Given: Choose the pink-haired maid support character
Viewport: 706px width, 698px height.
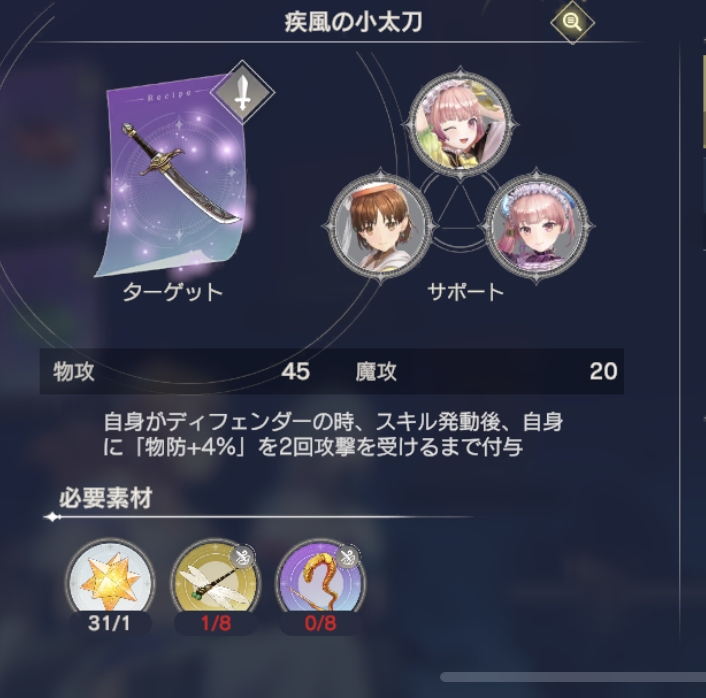Looking at the screenshot, I should click(536, 225).
